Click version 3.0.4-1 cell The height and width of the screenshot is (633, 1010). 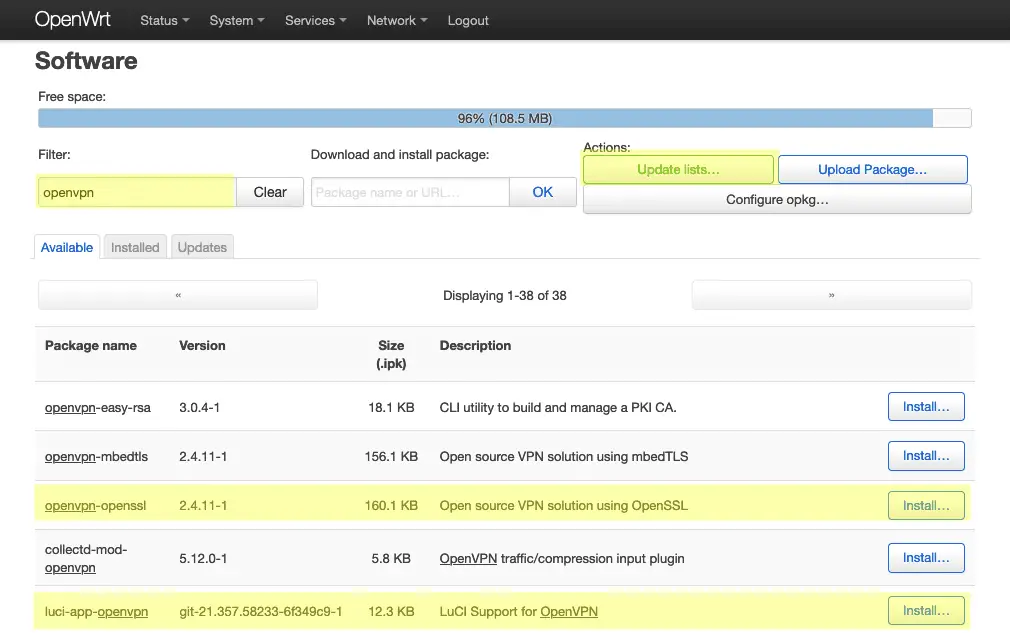click(200, 408)
